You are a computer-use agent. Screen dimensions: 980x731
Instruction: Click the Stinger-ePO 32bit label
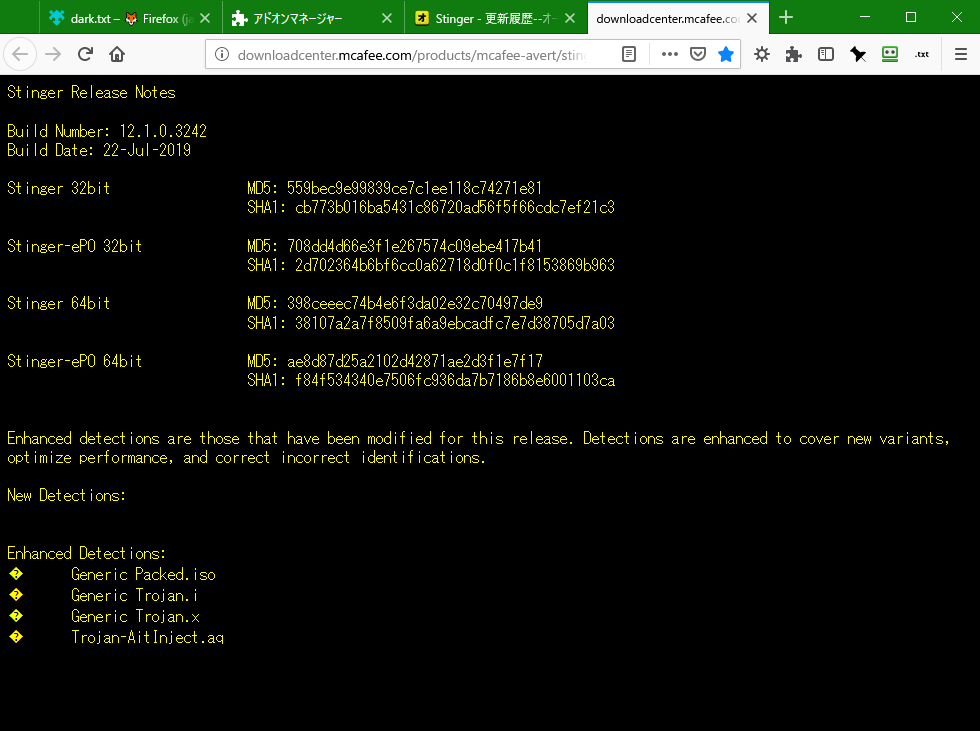74,246
